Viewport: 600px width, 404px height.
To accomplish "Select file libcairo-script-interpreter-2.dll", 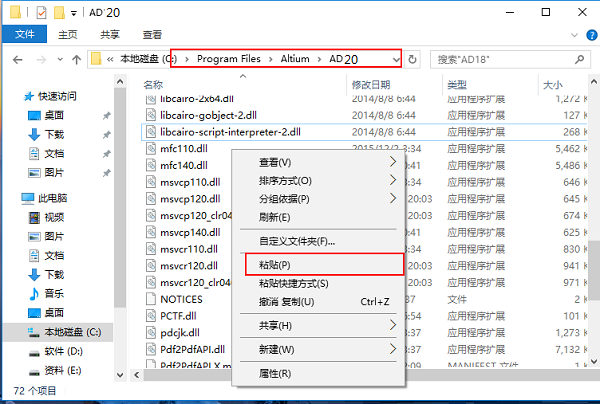I will [x=230, y=132].
